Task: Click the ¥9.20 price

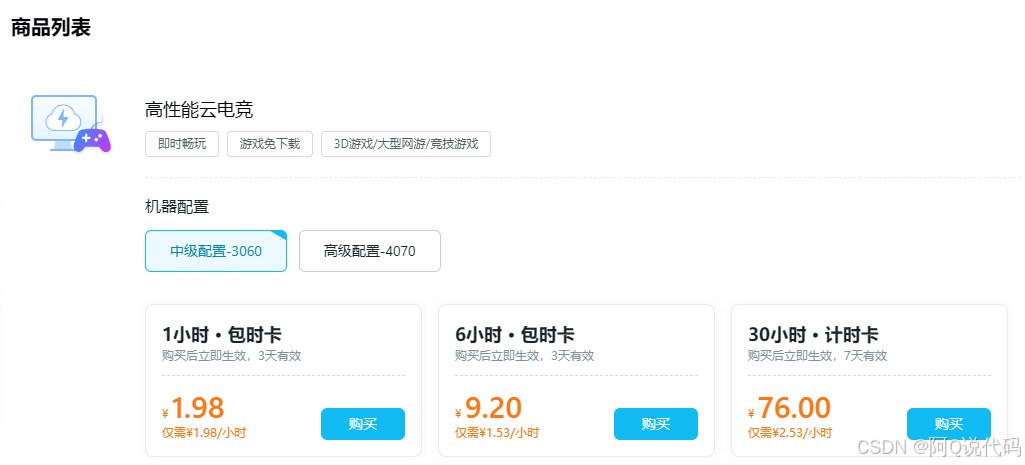Action: [x=491, y=408]
